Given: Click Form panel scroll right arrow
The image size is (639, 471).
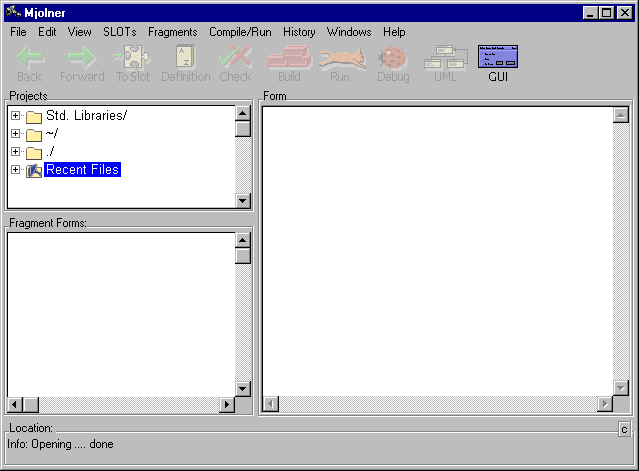Looking at the screenshot, I should pos(603,404).
